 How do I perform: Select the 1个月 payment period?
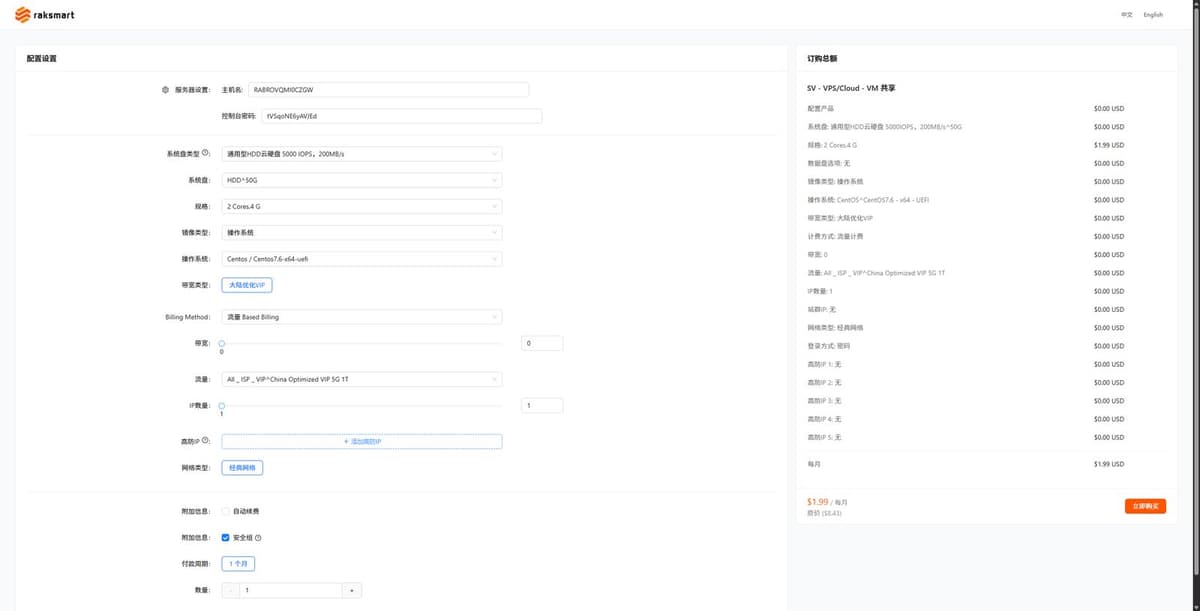tap(238, 564)
